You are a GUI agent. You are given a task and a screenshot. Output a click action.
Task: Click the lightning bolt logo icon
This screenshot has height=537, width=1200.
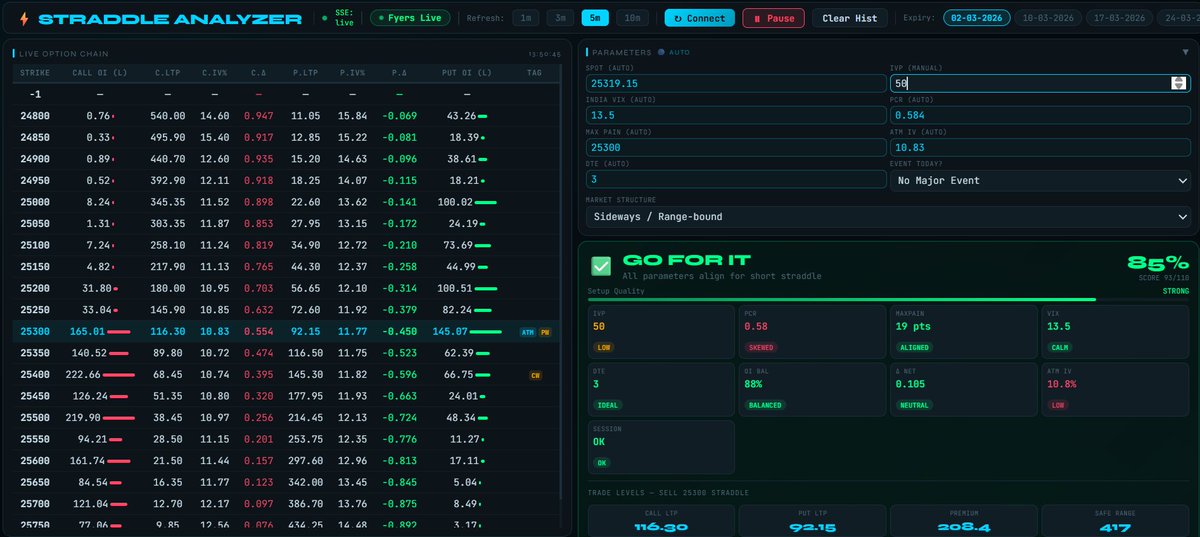tap(23, 18)
